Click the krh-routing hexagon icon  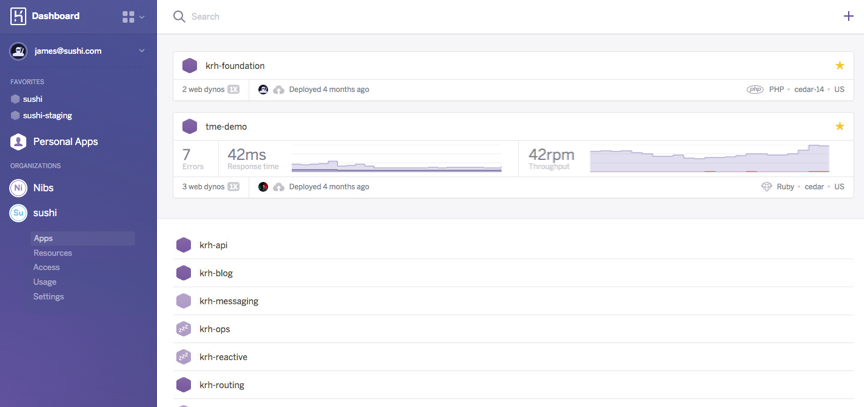183,385
